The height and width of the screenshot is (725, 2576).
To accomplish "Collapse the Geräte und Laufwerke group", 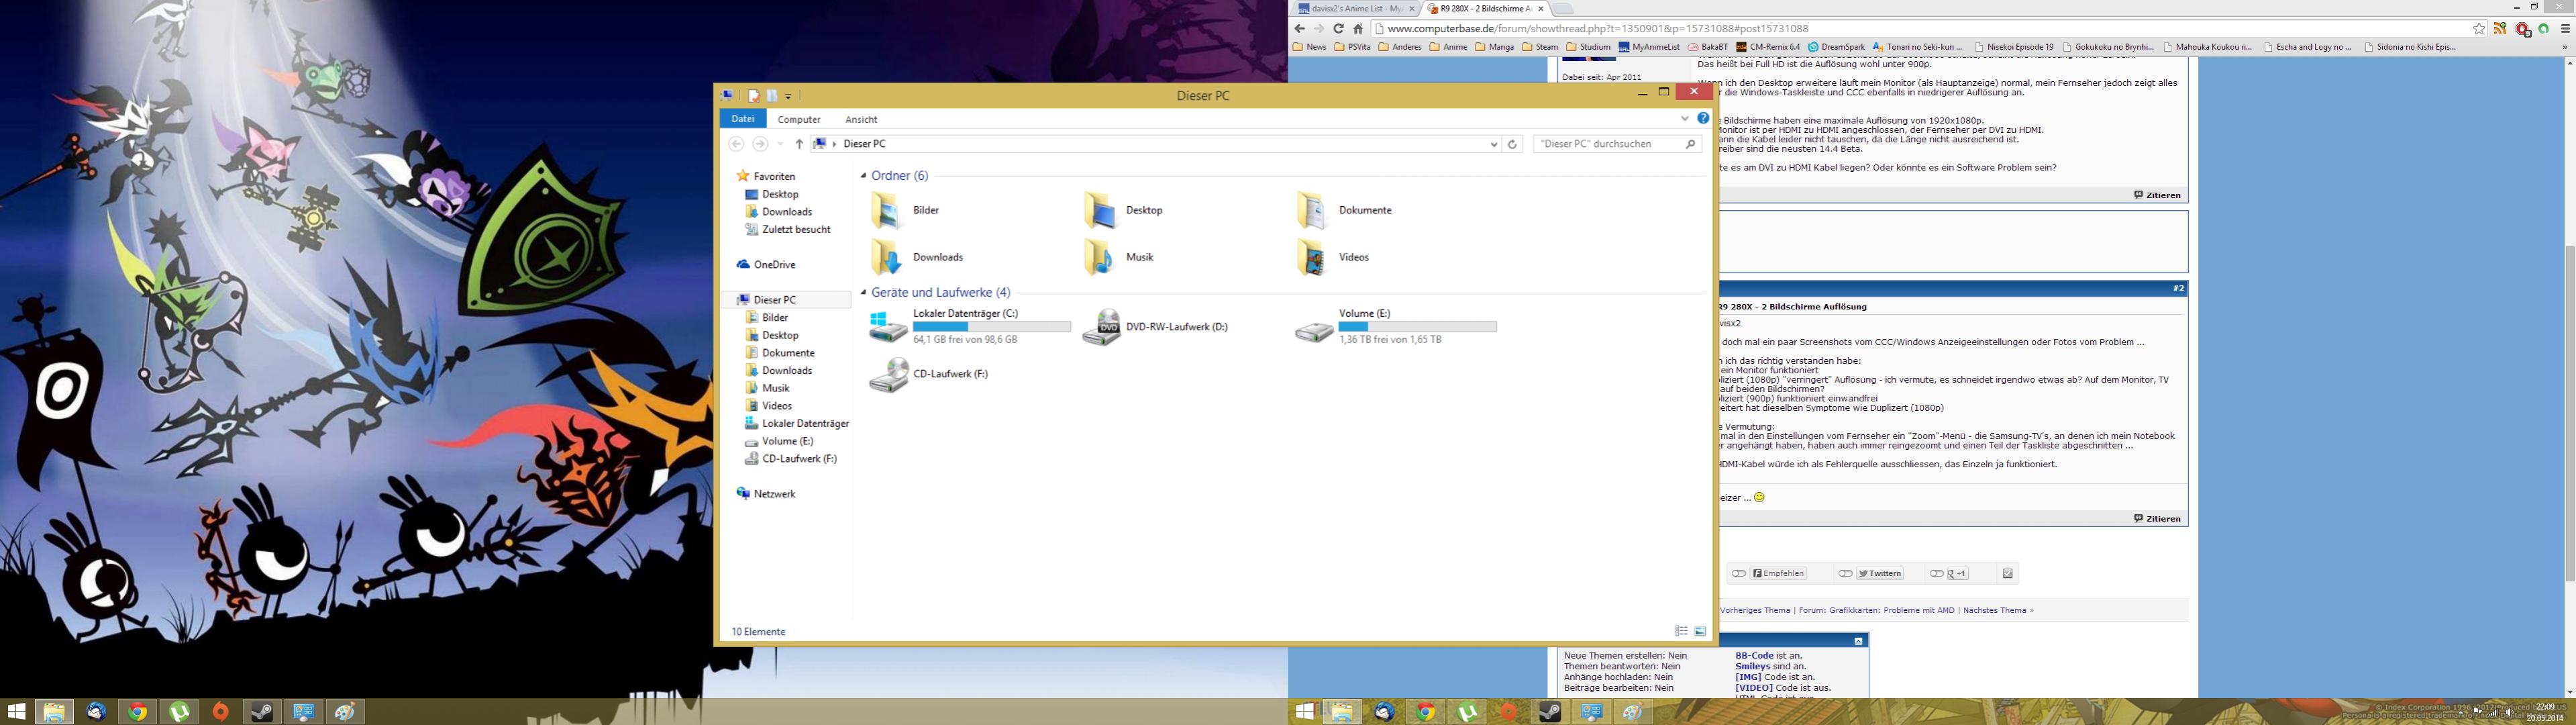I will 863,293.
